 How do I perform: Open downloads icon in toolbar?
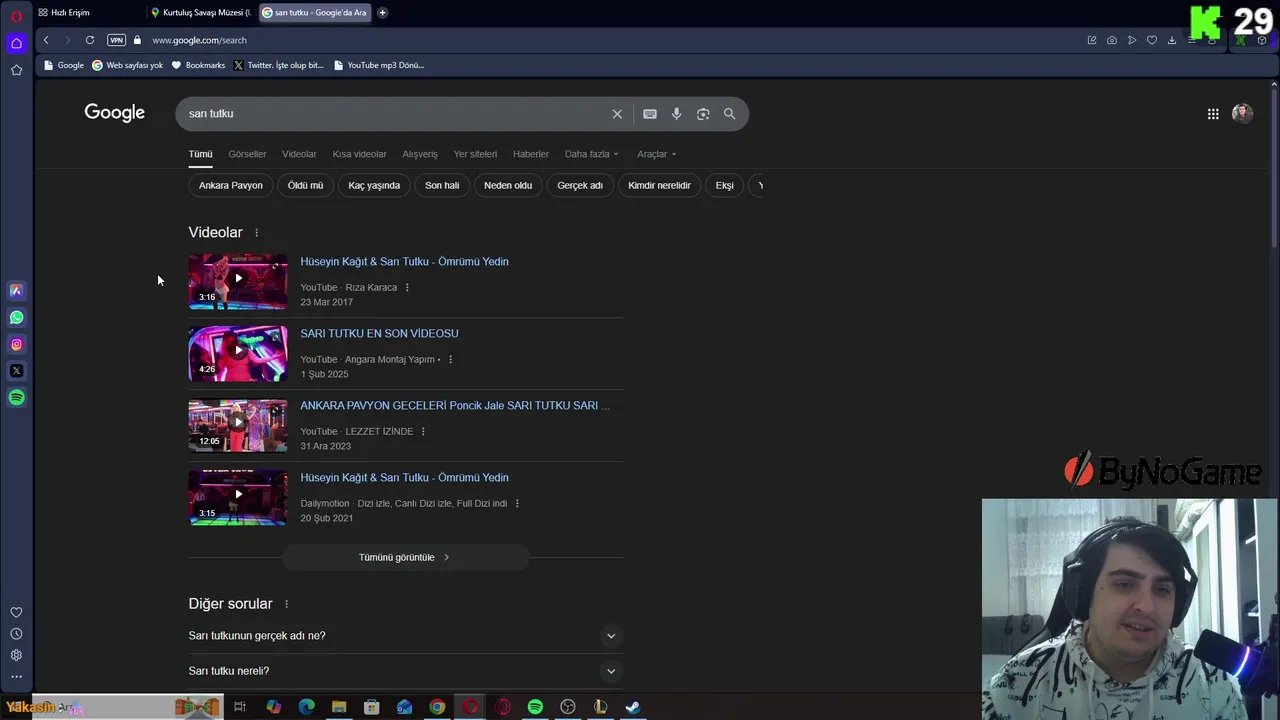[x=1172, y=40]
